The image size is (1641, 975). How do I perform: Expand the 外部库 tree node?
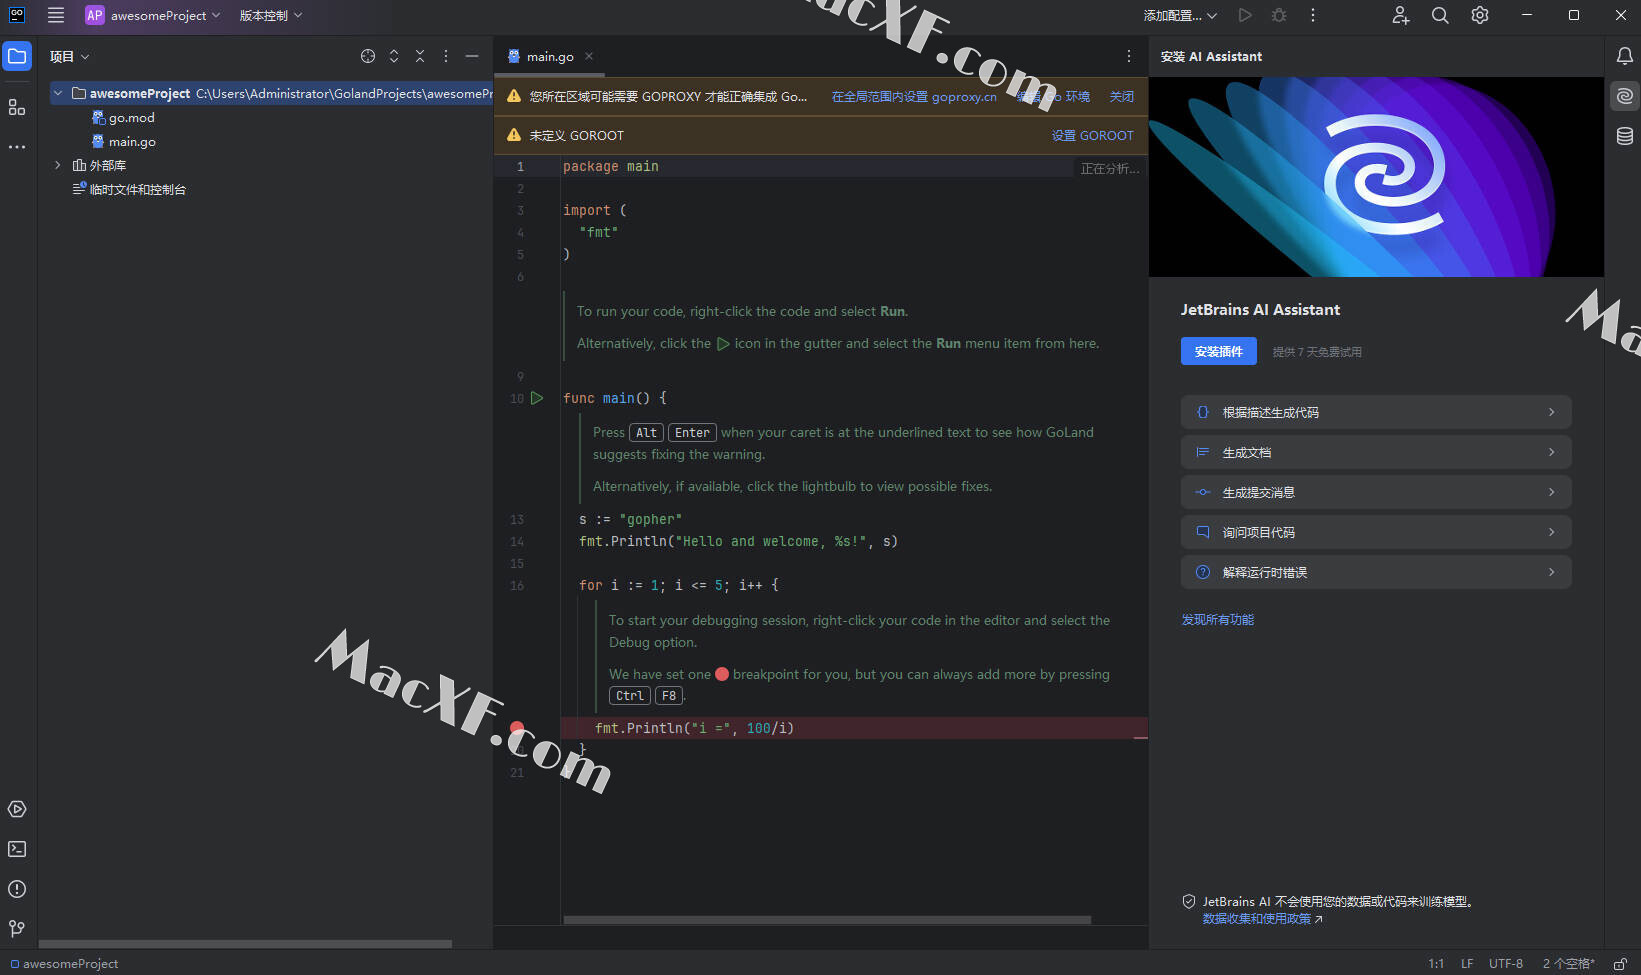point(58,165)
